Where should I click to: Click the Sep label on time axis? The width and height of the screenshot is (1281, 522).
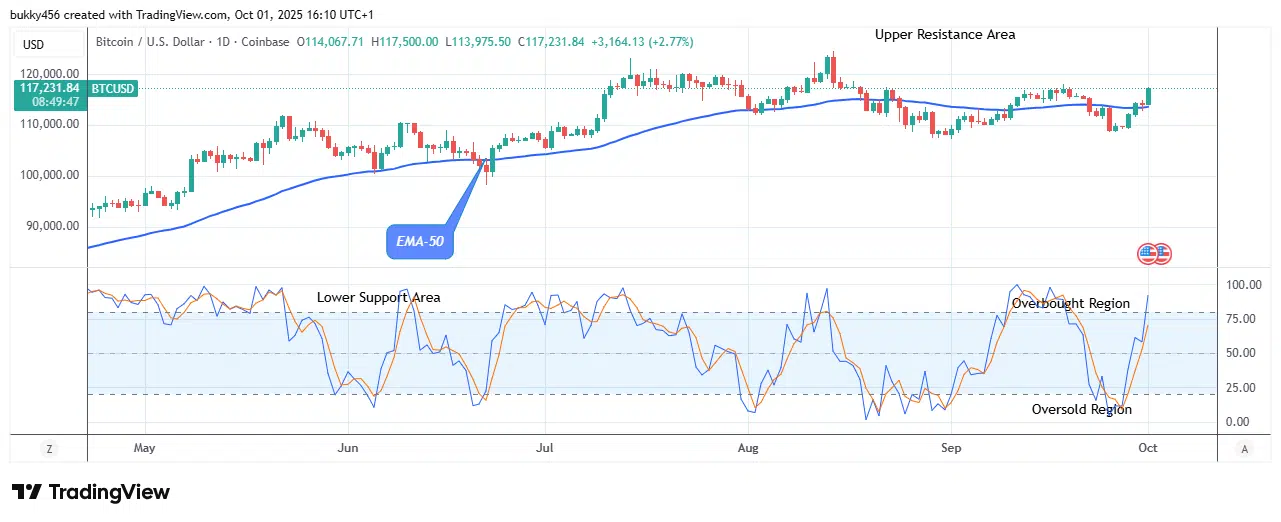coord(951,448)
